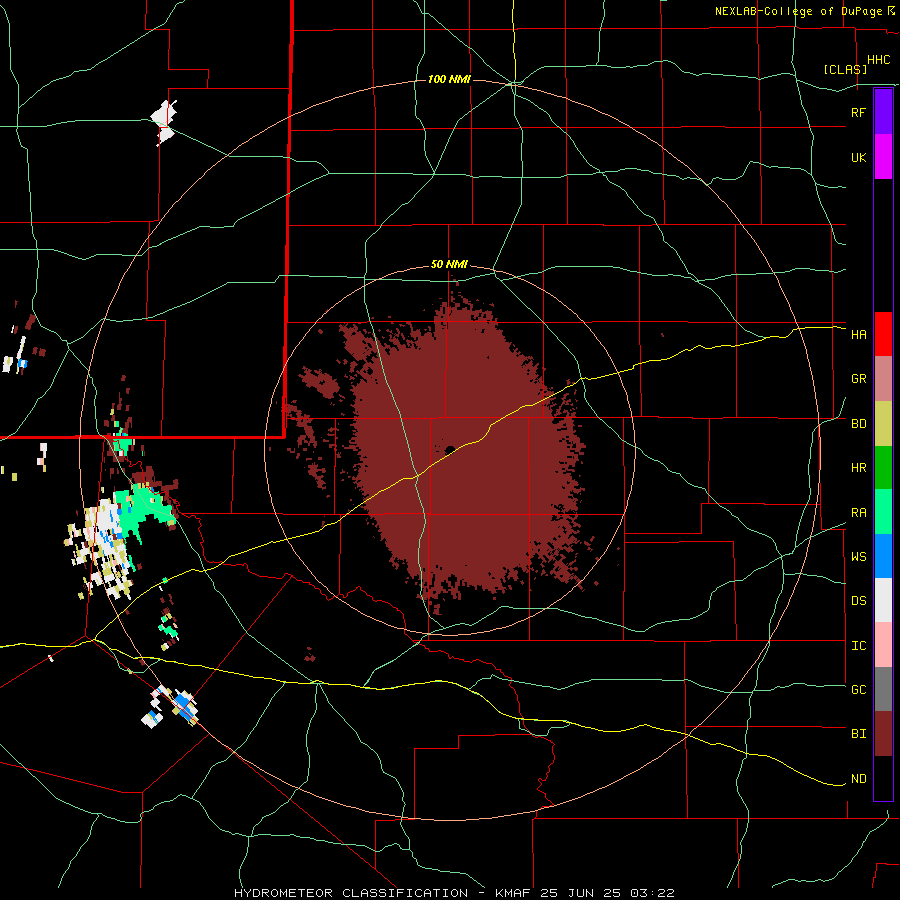The width and height of the screenshot is (900, 900).
Task: Click the "HHC" product code text
Action: tap(878, 60)
